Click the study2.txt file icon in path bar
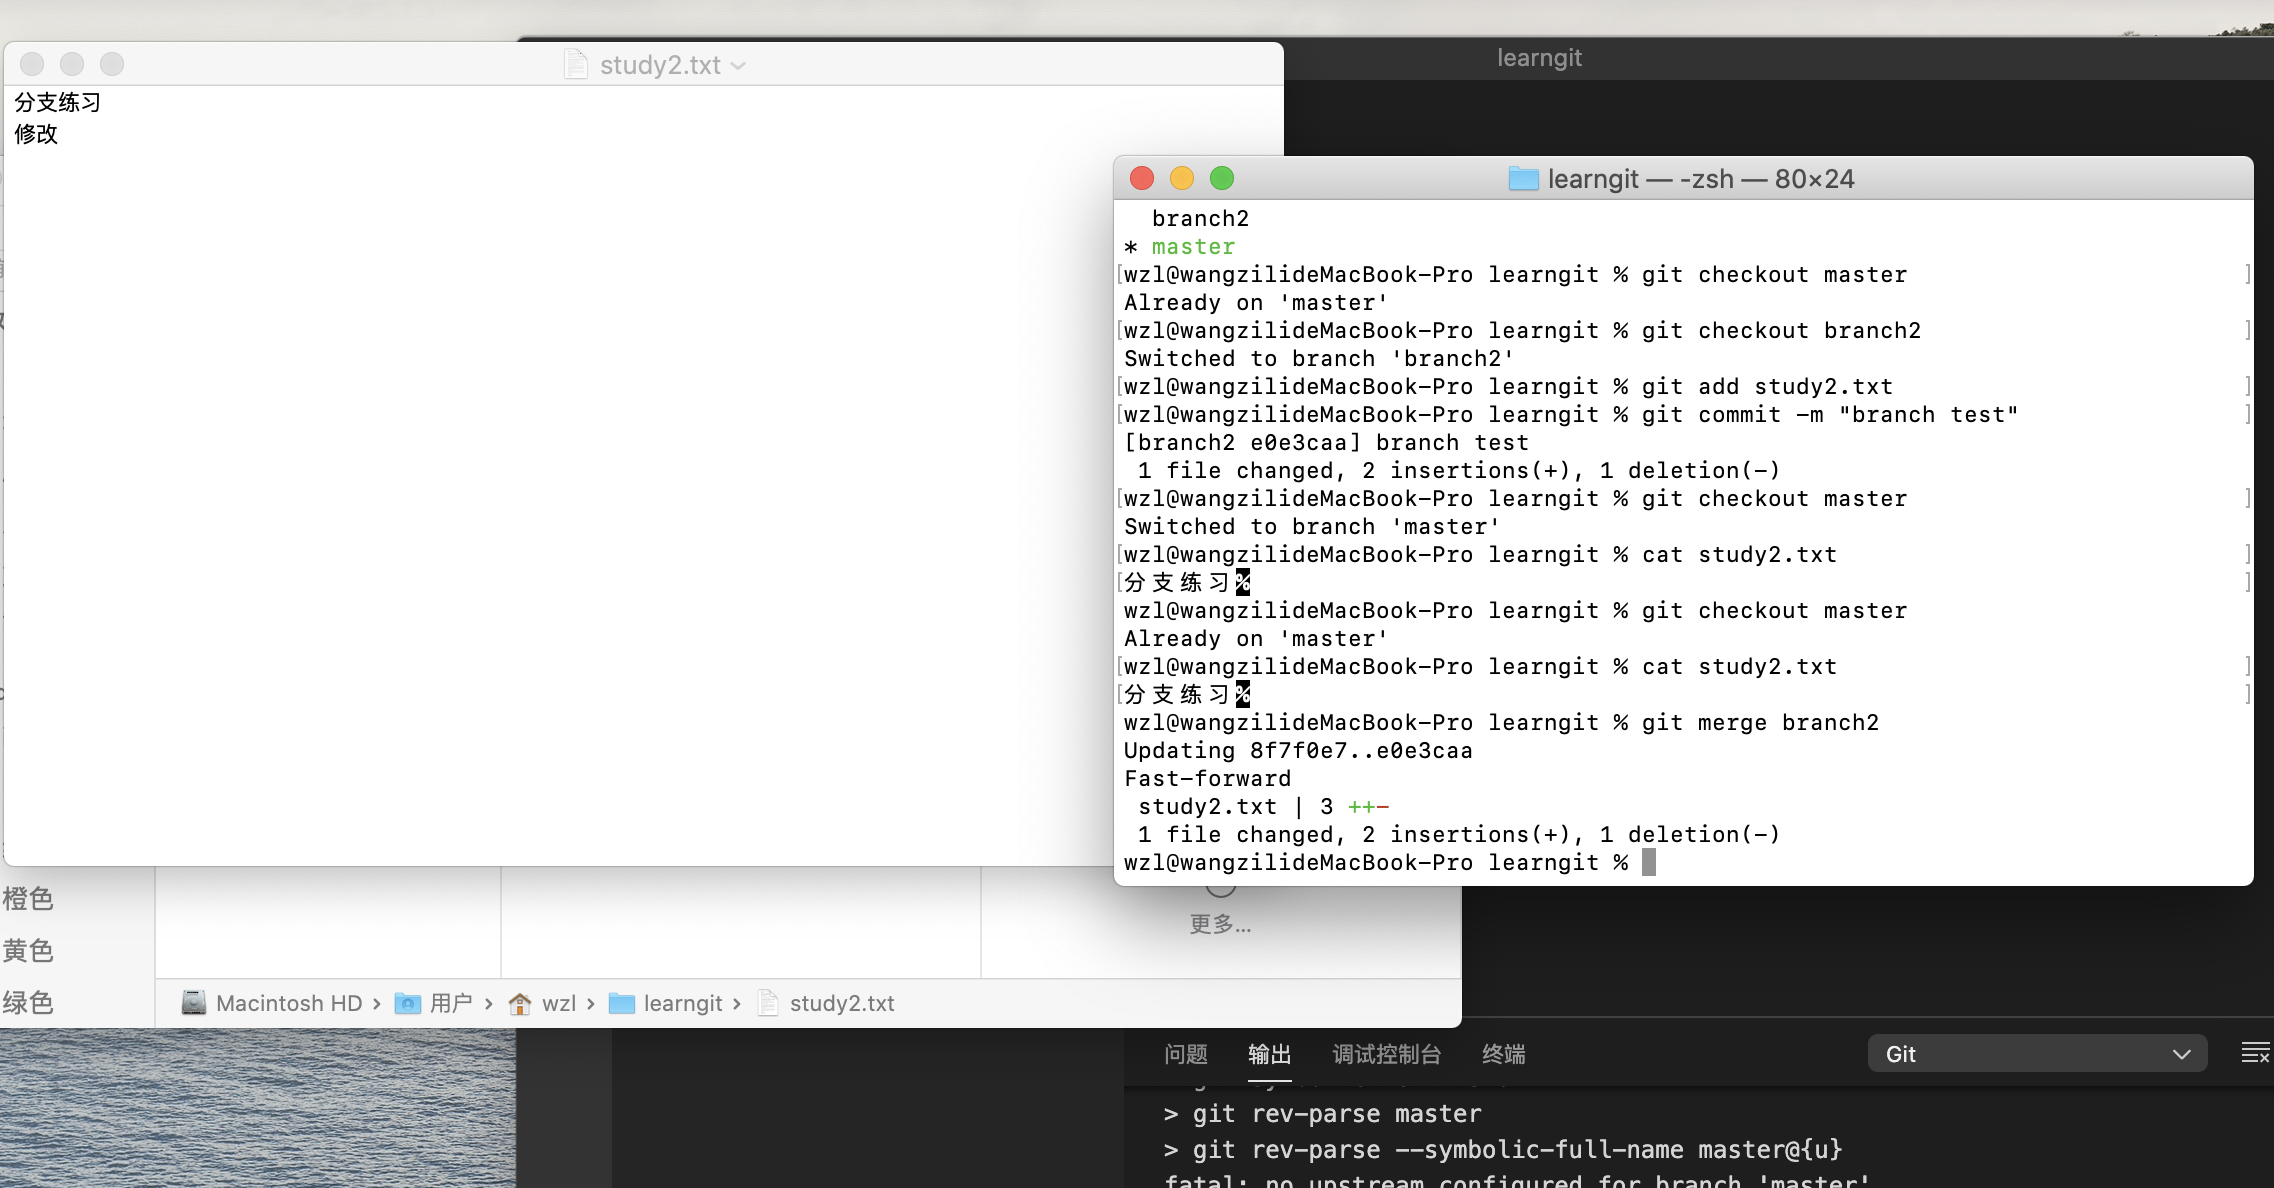 click(x=768, y=1003)
